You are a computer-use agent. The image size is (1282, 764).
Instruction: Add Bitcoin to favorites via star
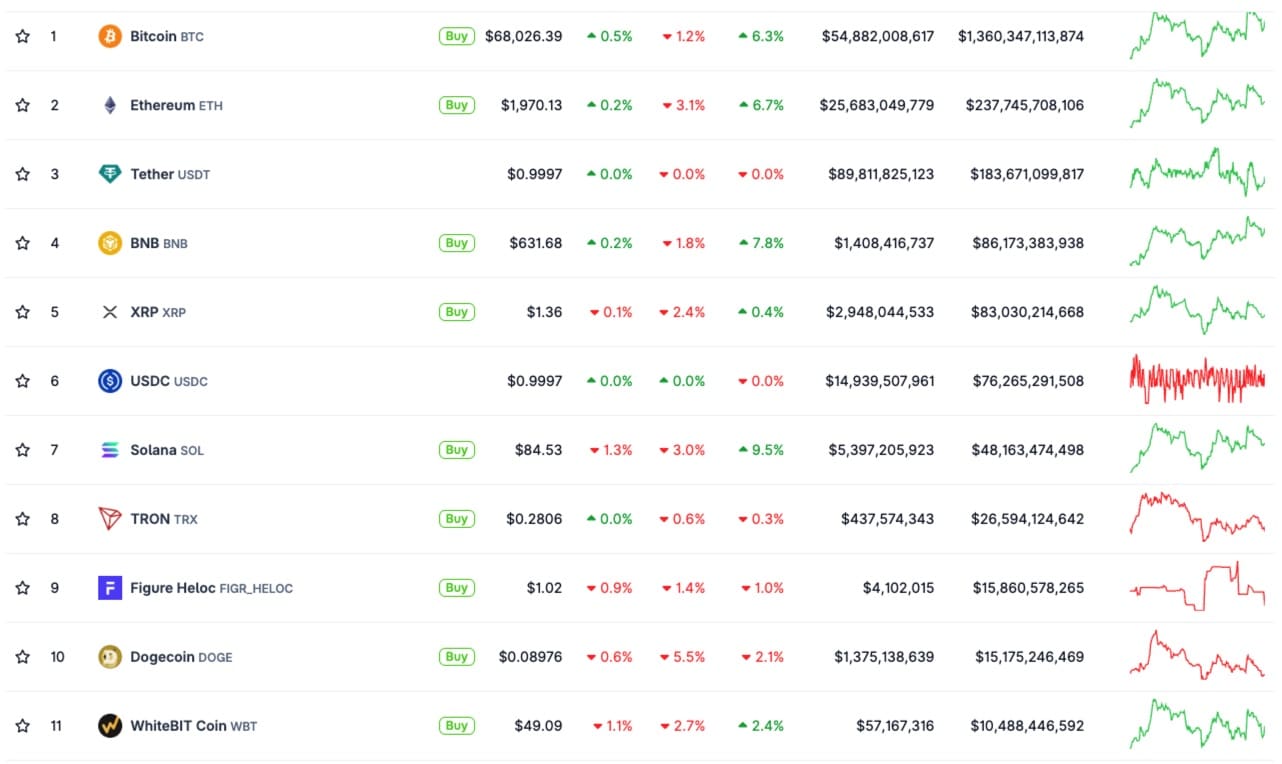click(22, 36)
